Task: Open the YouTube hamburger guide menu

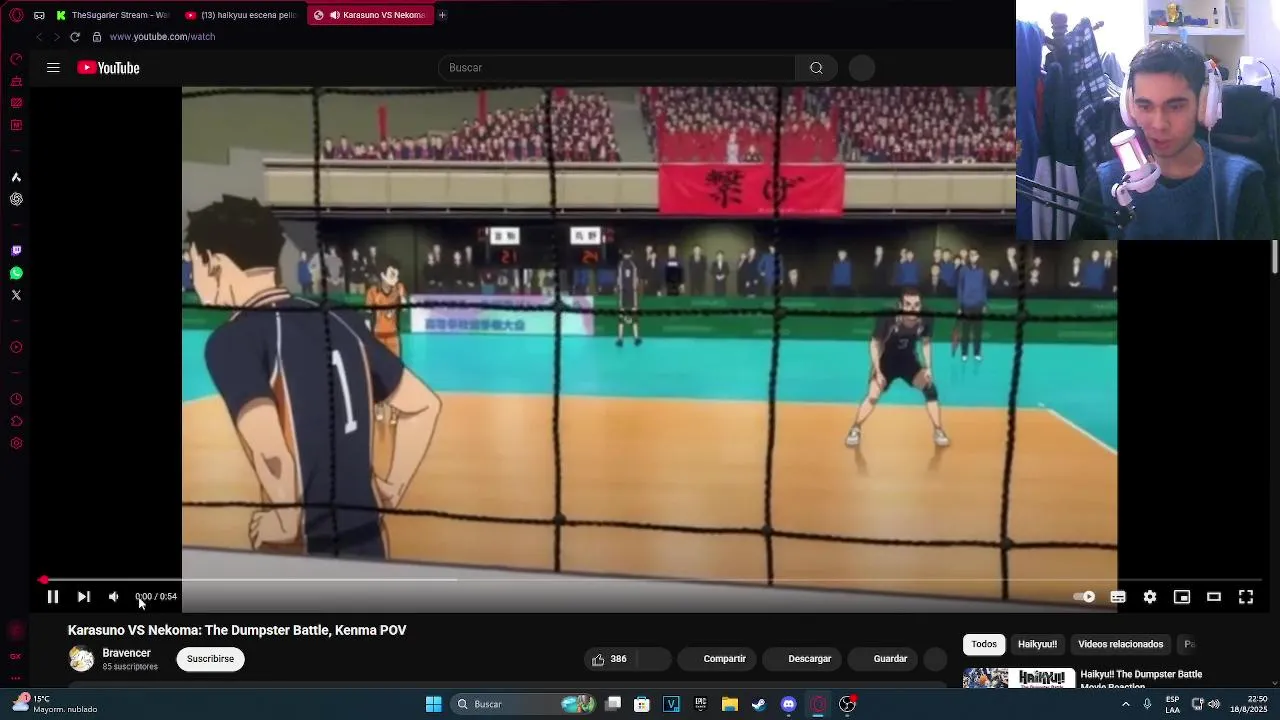Action: pyautogui.click(x=53, y=68)
